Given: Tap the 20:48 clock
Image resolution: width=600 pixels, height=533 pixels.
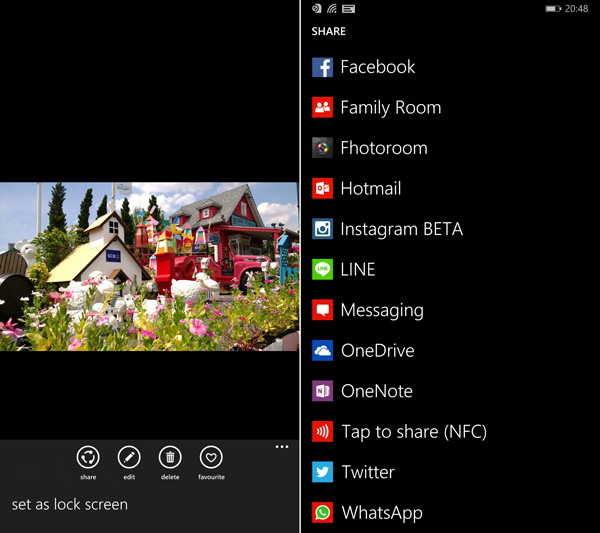Looking at the screenshot, I should (x=576, y=8).
